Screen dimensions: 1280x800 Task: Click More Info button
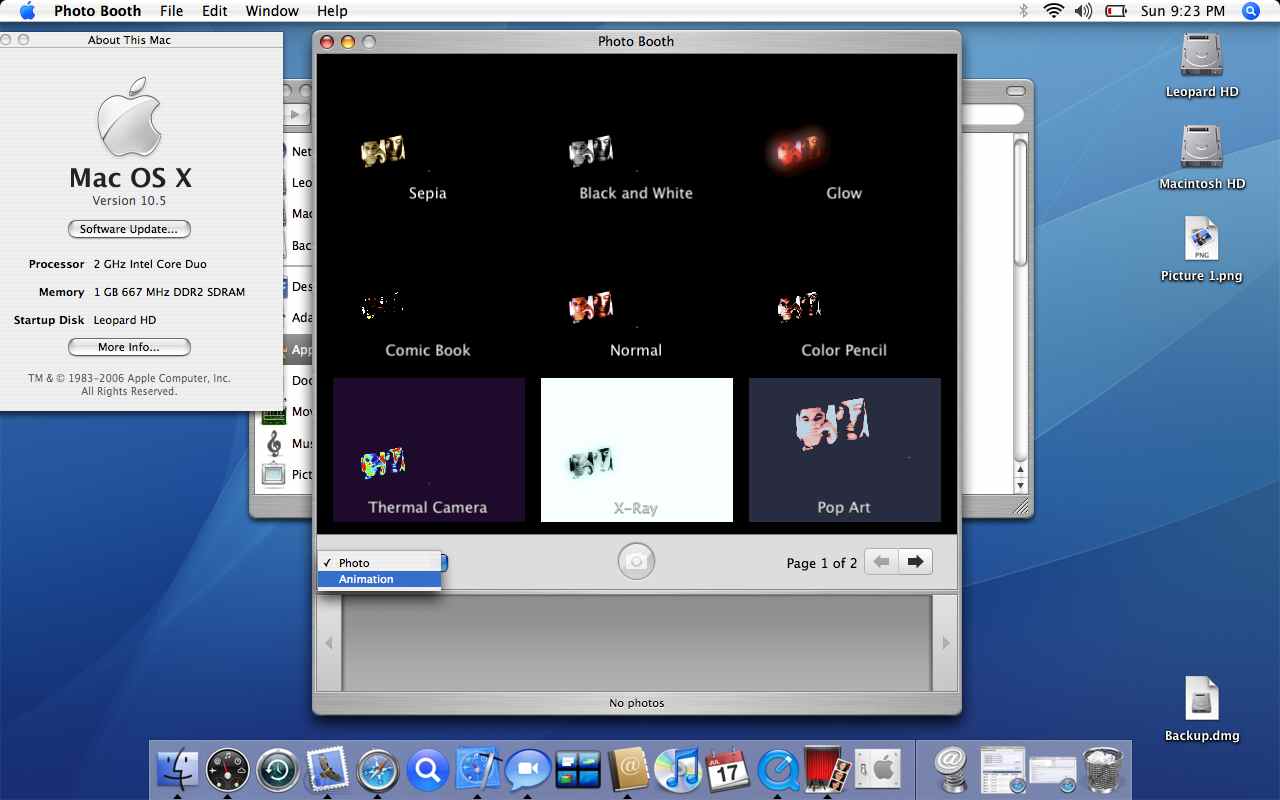pyautogui.click(x=129, y=347)
